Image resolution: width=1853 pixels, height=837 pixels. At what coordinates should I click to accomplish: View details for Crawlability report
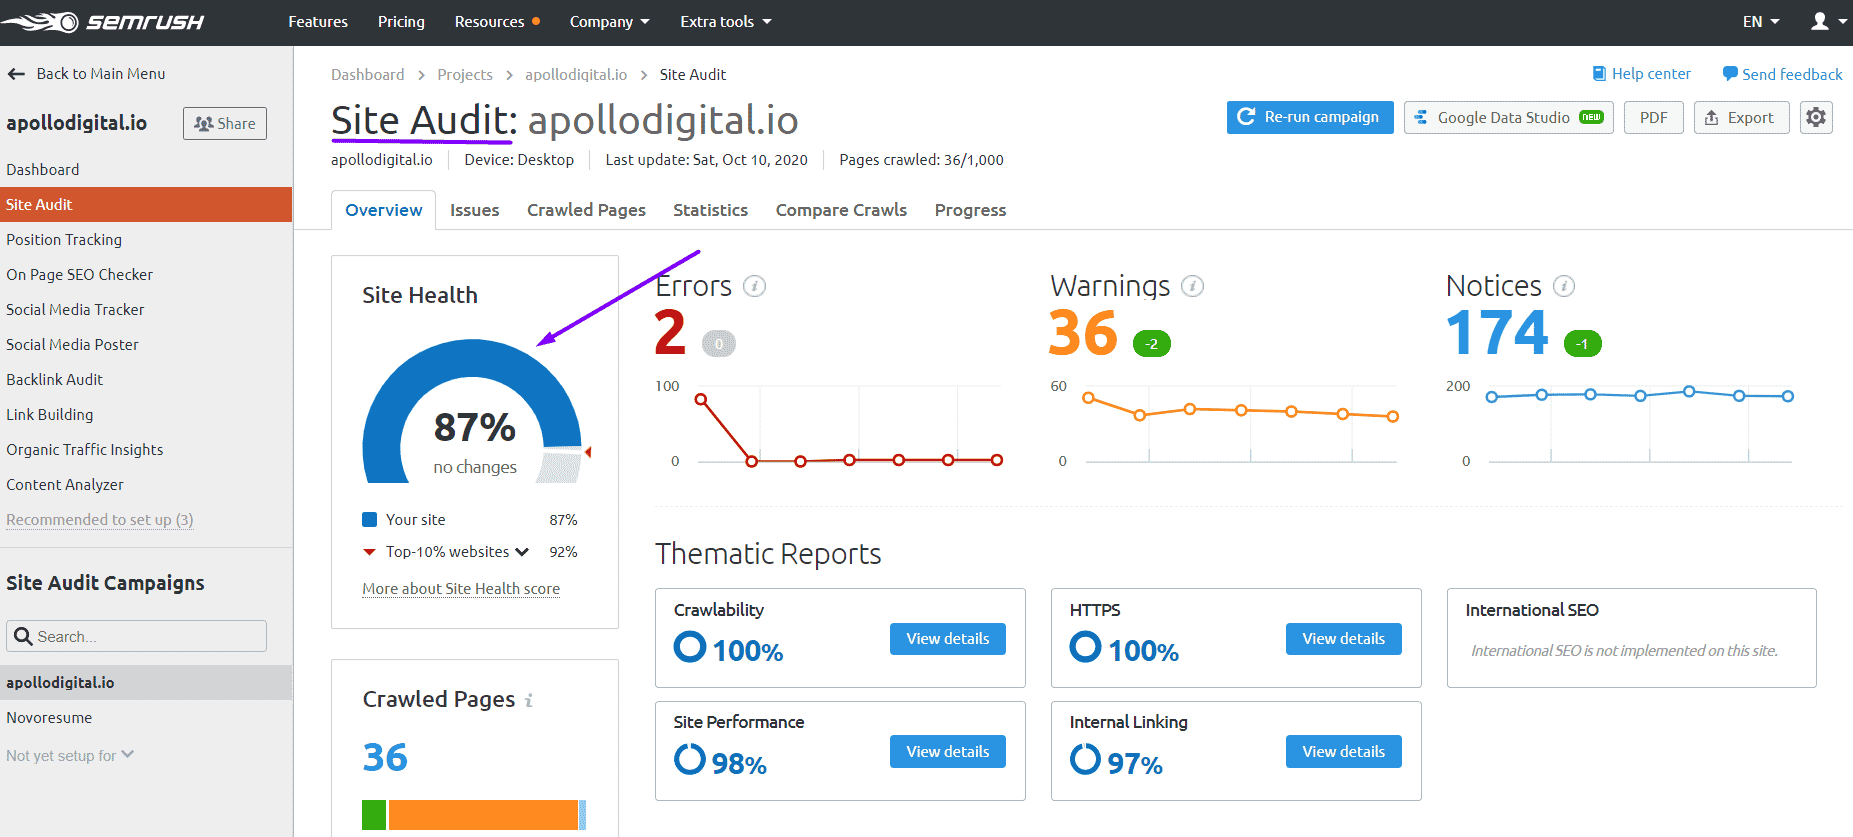[948, 639]
